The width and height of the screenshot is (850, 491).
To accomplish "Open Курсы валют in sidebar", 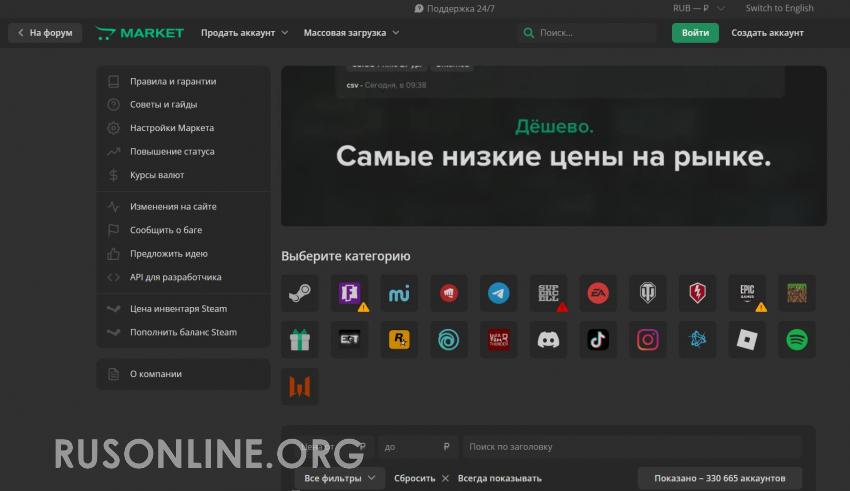I will 183,175.
